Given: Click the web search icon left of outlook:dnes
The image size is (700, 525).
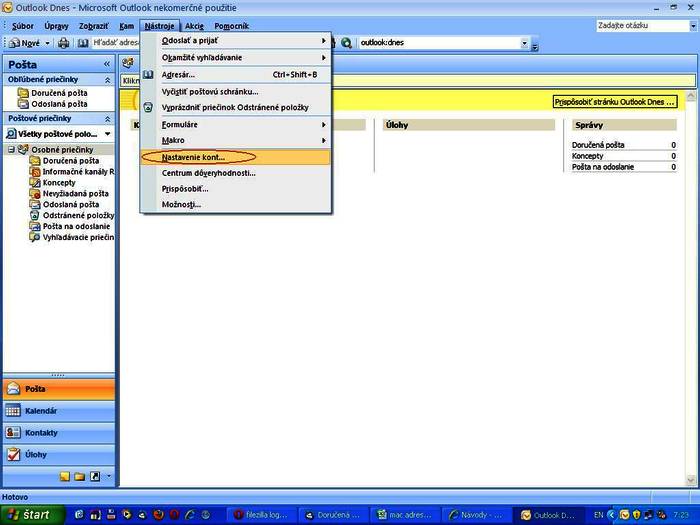Looking at the screenshot, I should (x=346, y=43).
